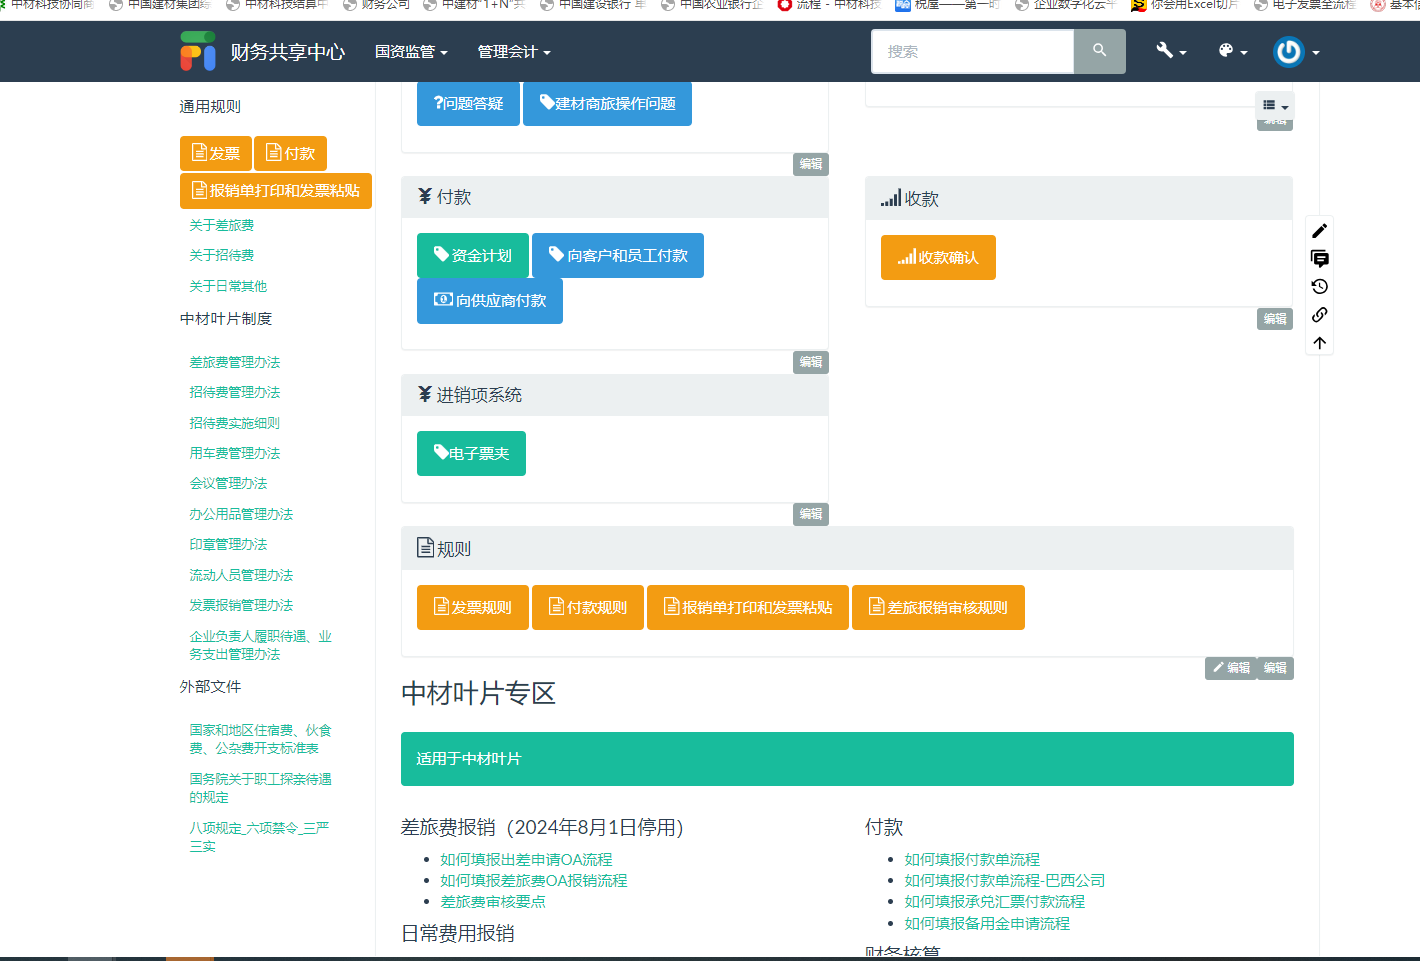Open 发票报销管理办法 link

click(x=242, y=605)
